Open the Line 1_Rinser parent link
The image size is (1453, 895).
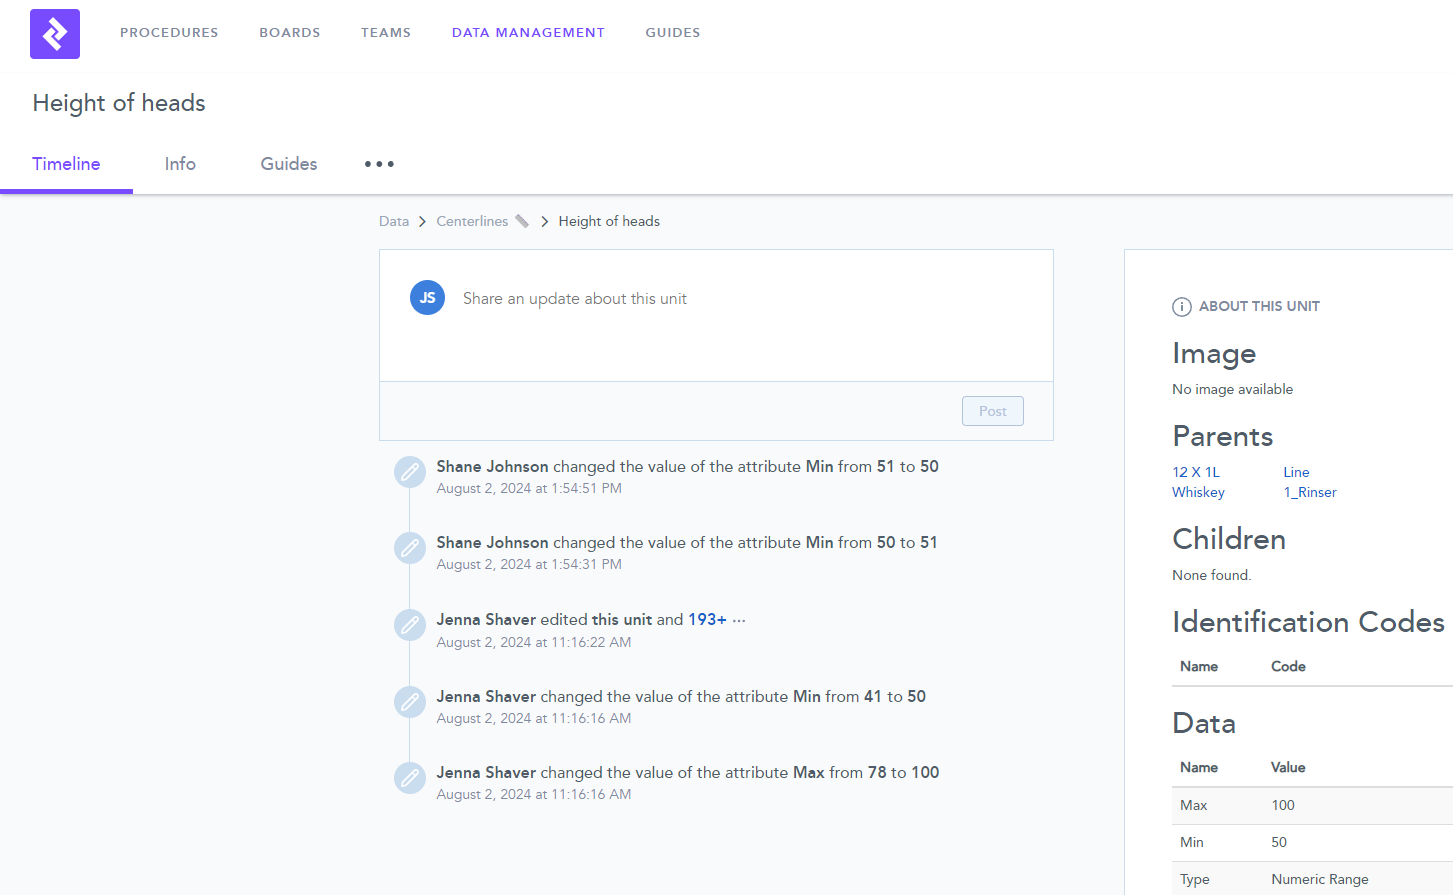pyautogui.click(x=1309, y=482)
